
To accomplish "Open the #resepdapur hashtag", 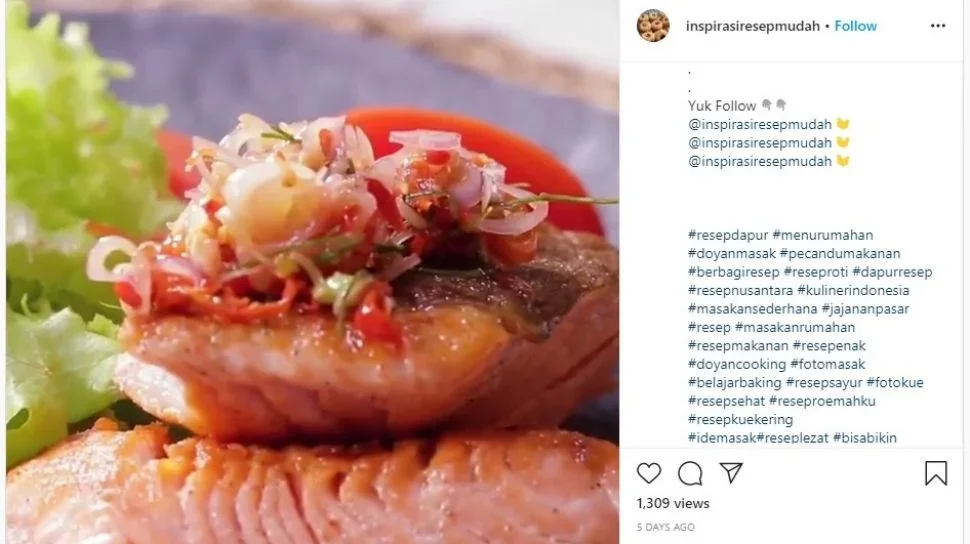I will click(x=728, y=235).
